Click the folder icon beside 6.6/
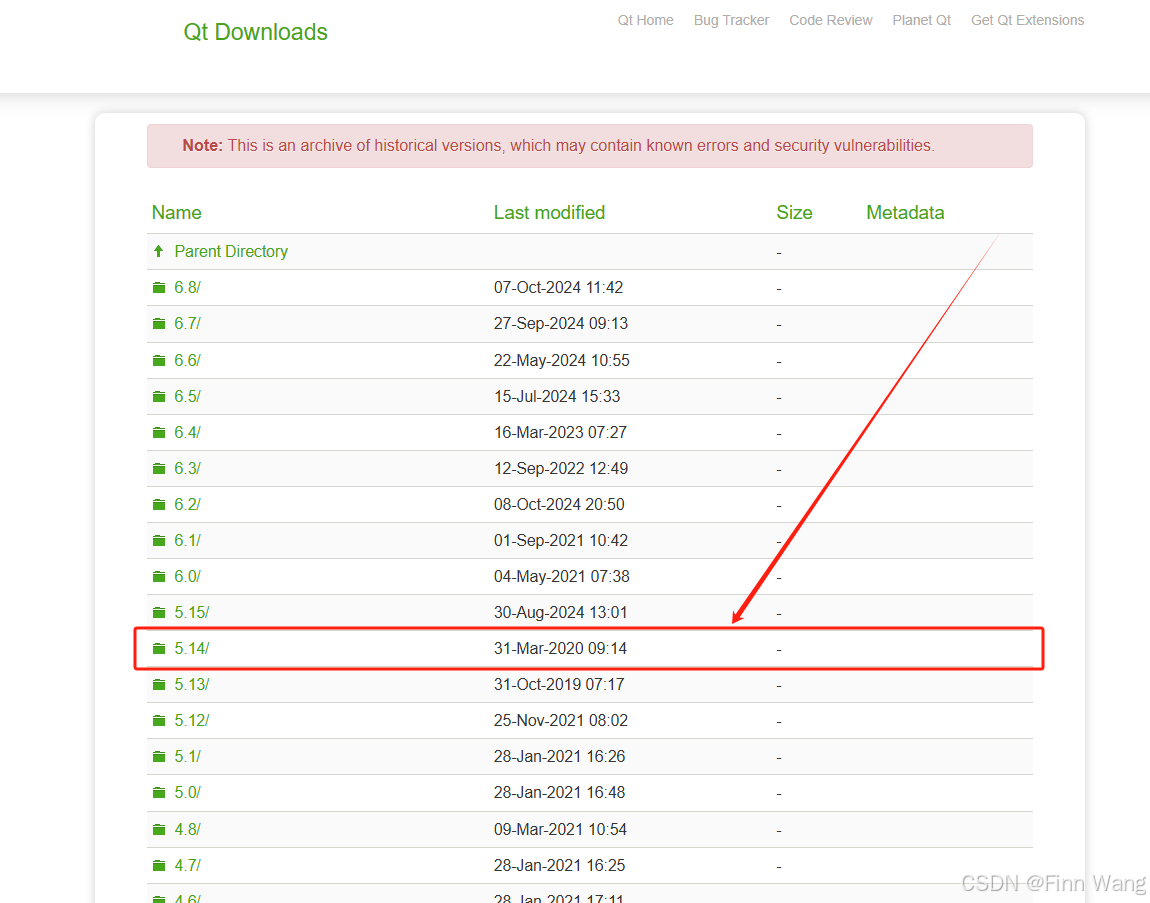 pyautogui.click(x=159, y=360)
